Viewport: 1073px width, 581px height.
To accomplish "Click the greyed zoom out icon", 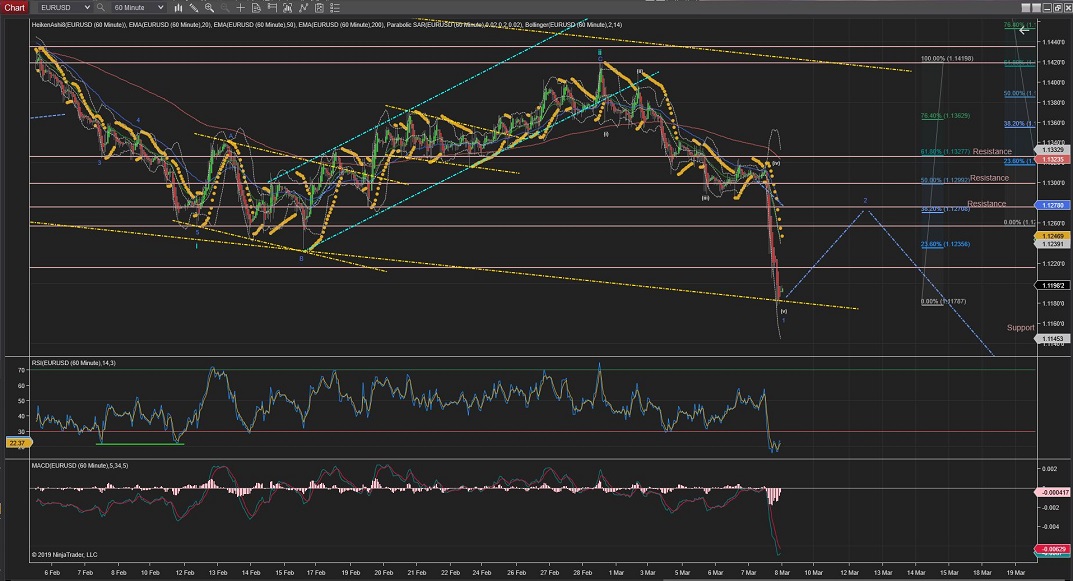I will tap(224, 8).
